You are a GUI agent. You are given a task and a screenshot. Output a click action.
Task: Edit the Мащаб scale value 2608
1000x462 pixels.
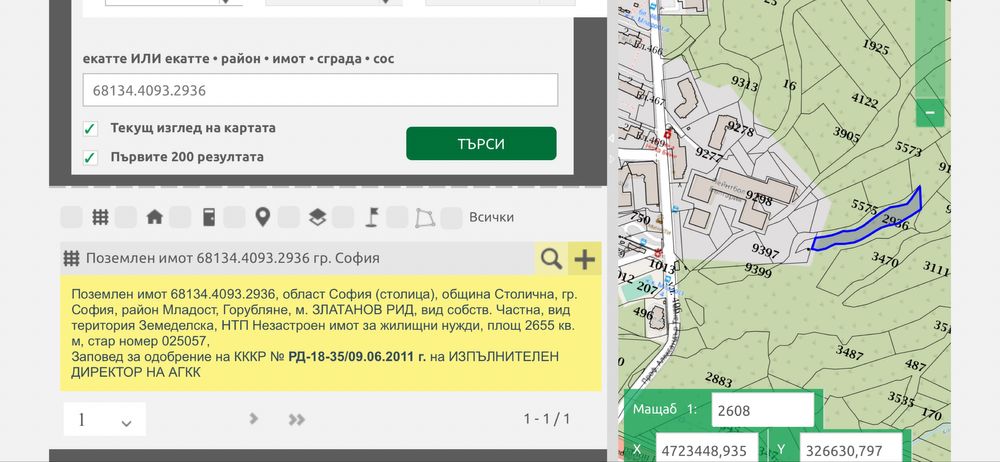(x=763, y=410)
